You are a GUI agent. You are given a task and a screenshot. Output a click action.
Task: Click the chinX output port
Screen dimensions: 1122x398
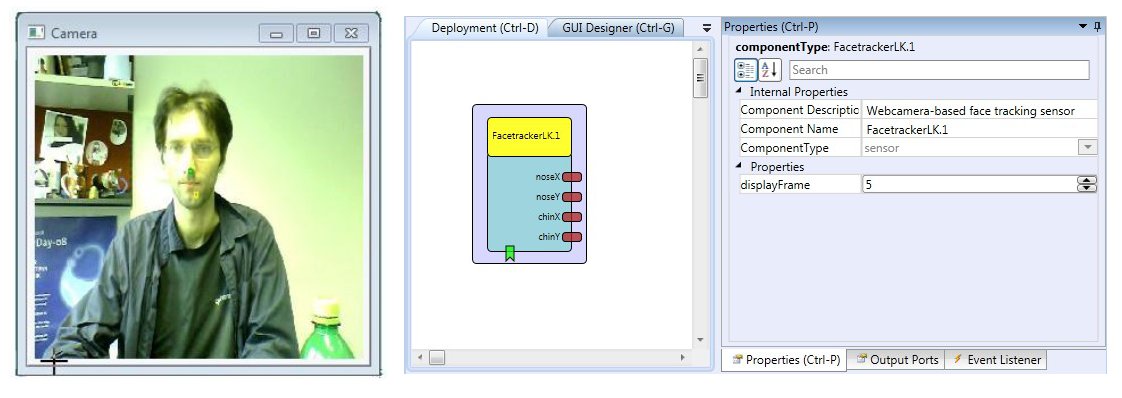(x=572, y=217)
